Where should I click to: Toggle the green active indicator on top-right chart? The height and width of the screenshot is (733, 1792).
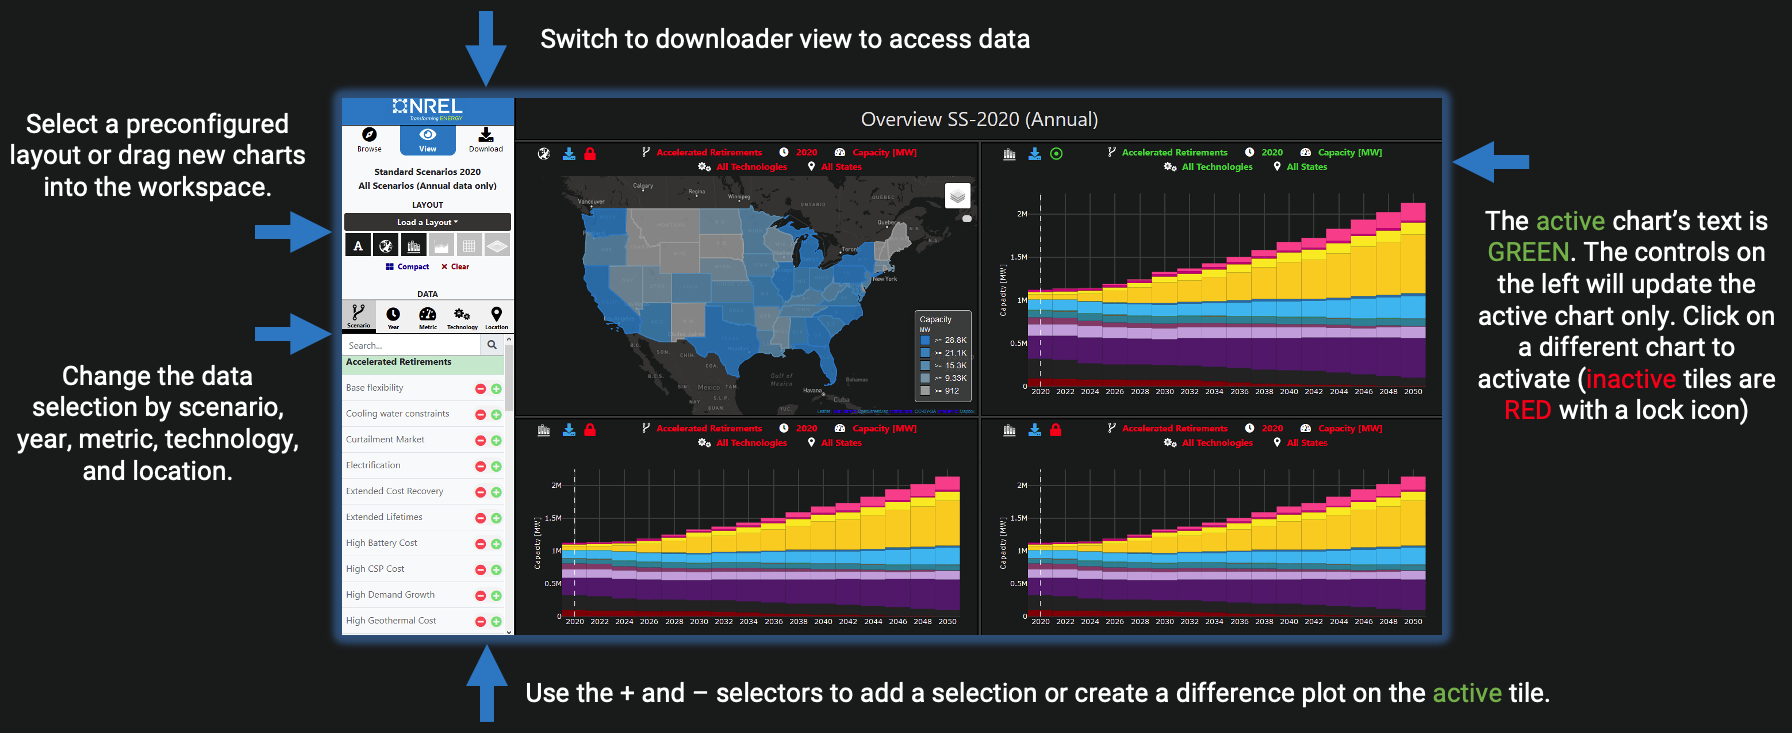pos(1056,154)
